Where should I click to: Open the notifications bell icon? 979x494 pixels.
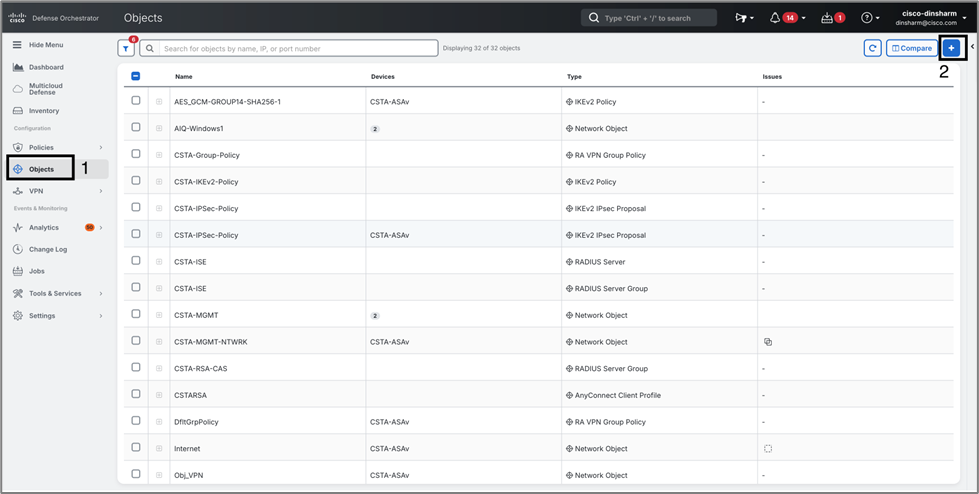[775, 18]
